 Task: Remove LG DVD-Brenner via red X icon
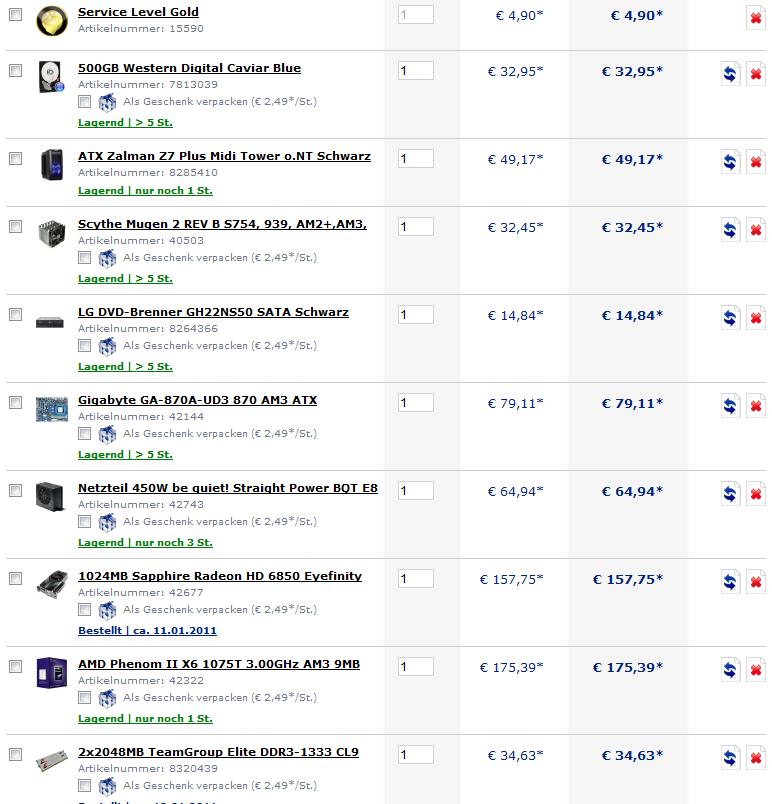pos(755,318)
